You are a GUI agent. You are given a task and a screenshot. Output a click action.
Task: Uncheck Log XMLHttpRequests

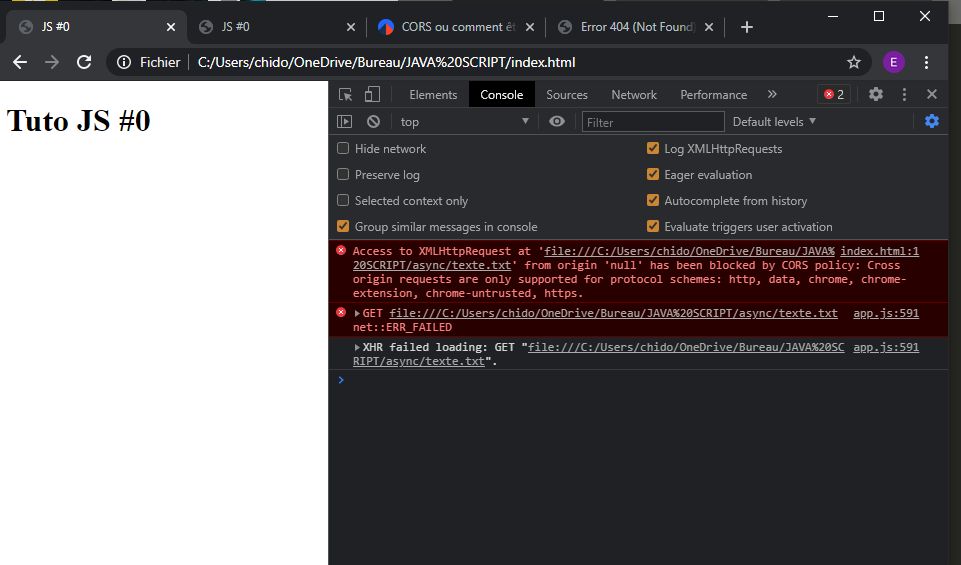tap(653, 148)
